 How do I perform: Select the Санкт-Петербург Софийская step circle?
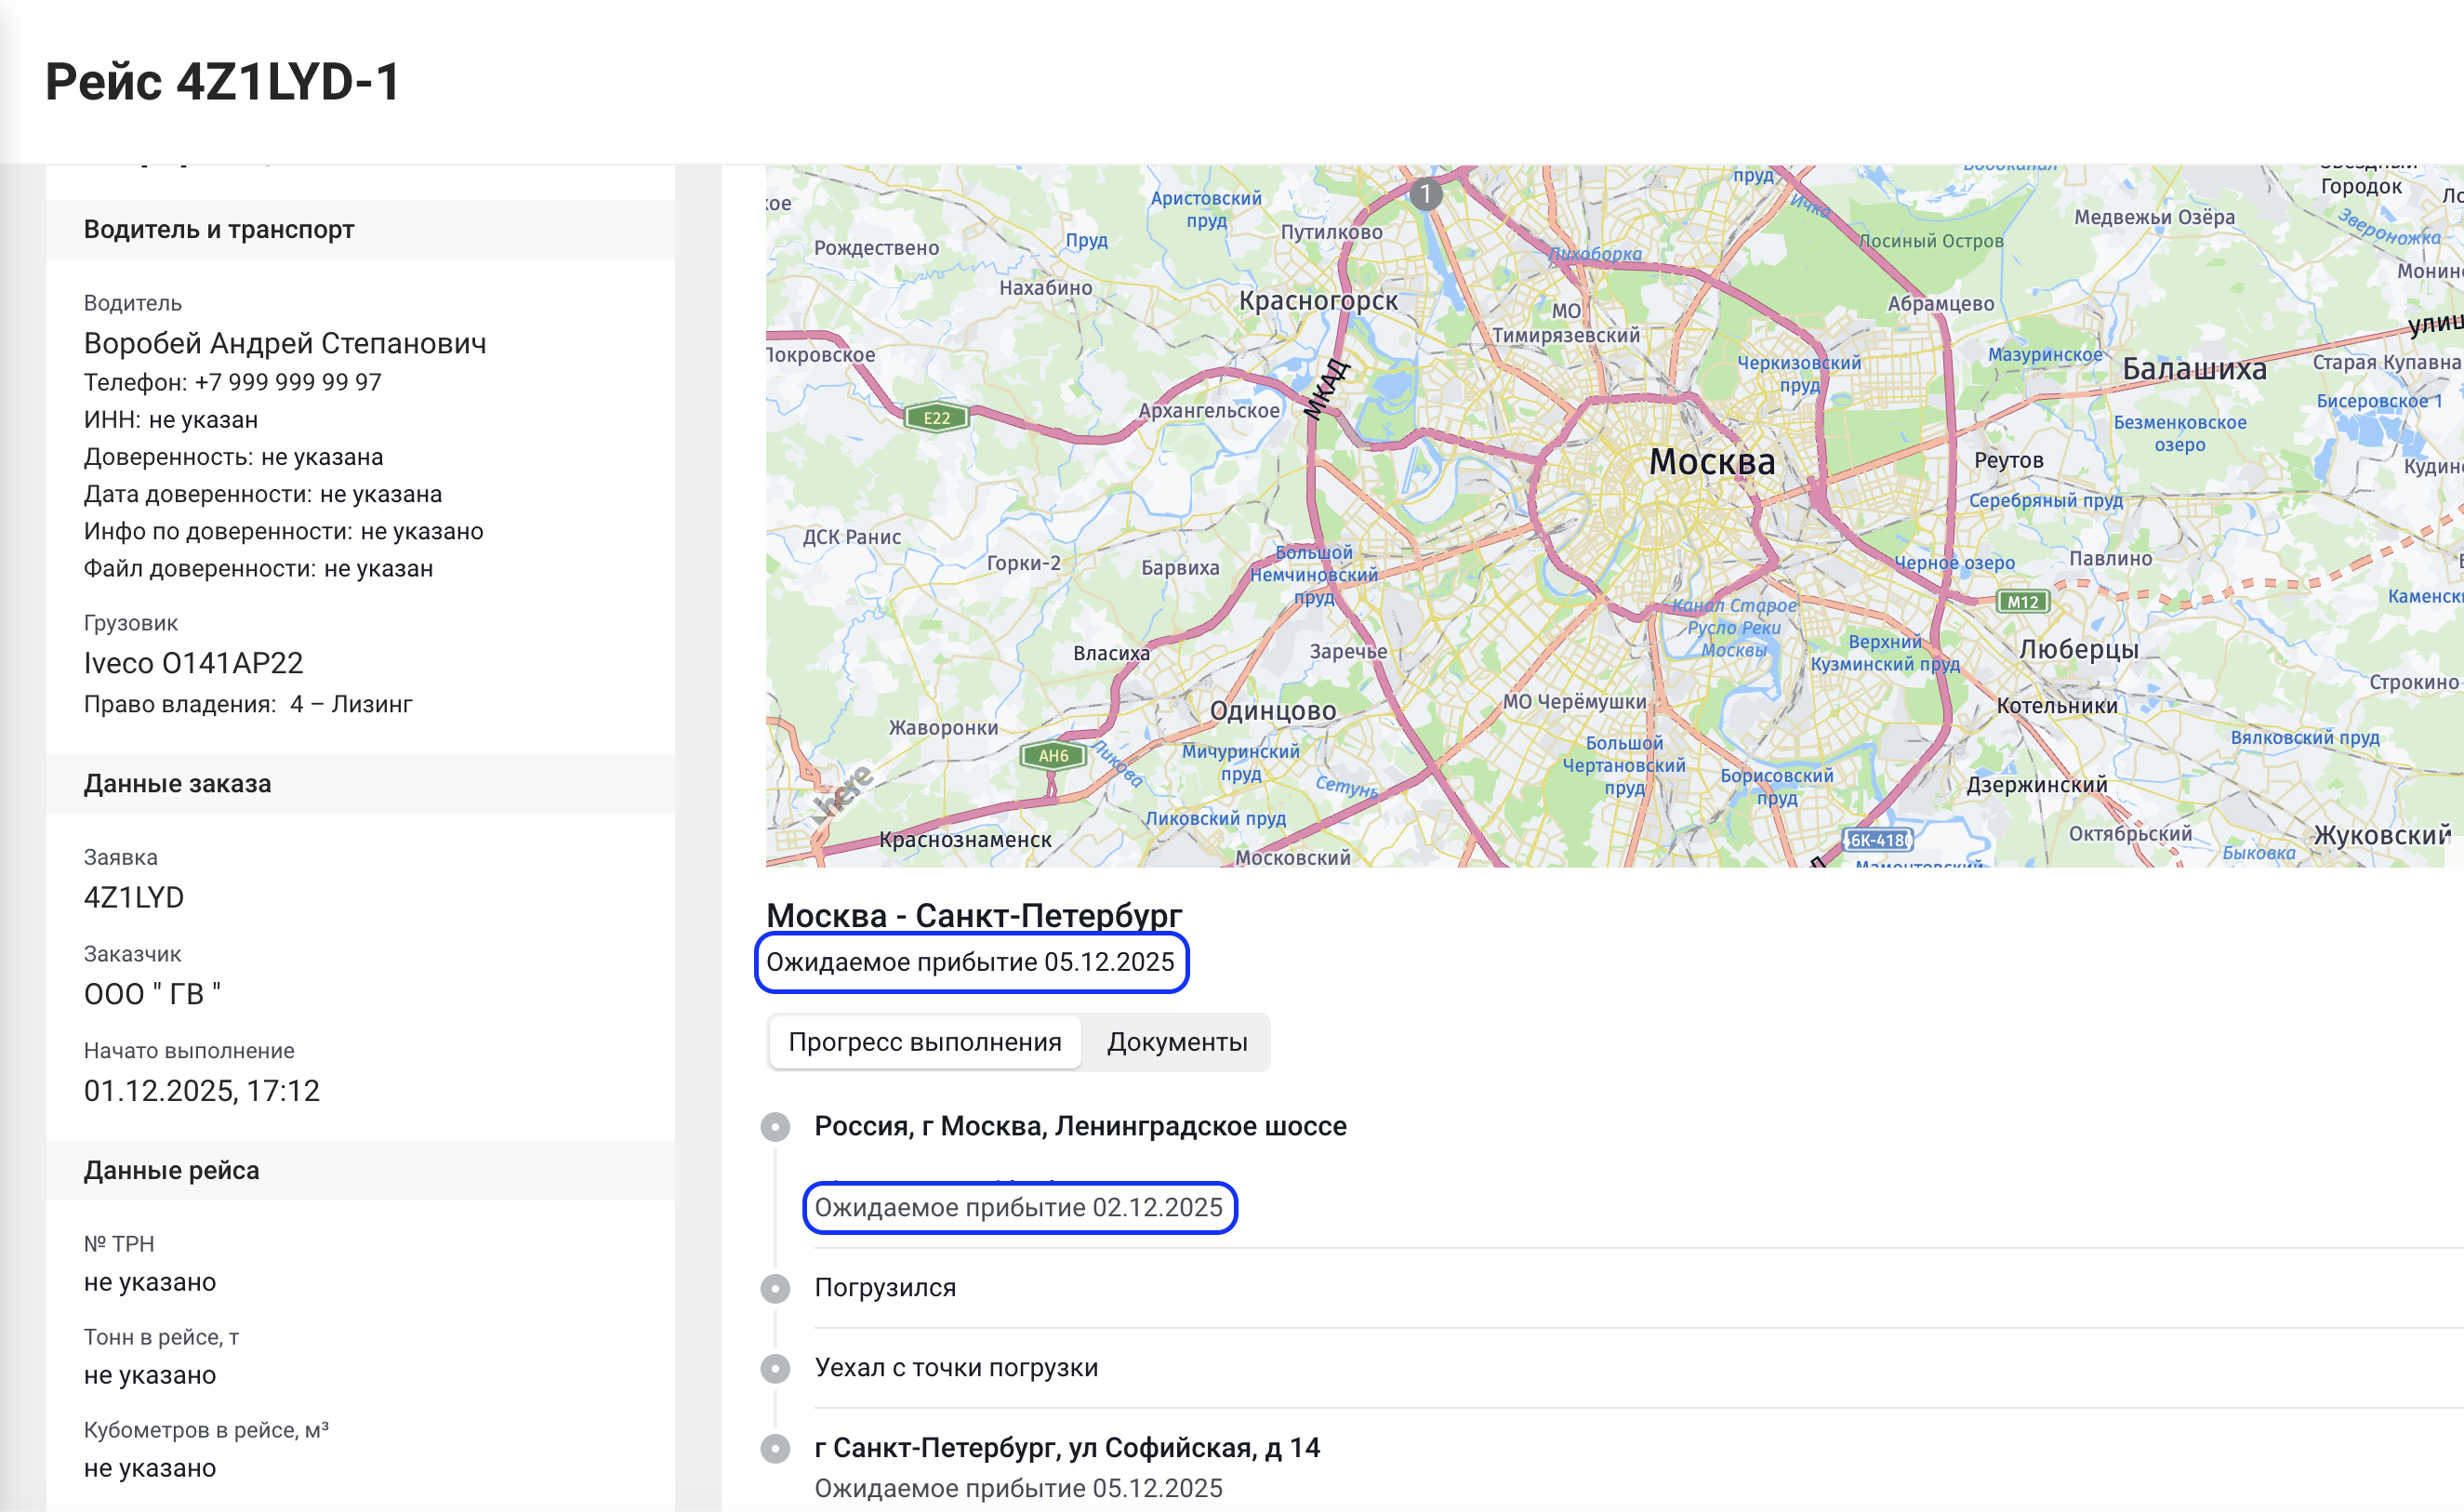point(775,1448)
